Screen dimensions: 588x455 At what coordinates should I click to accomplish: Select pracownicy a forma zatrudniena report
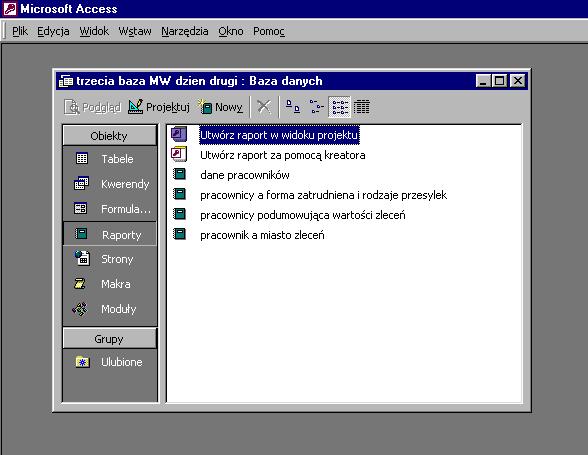click(323, 195)
